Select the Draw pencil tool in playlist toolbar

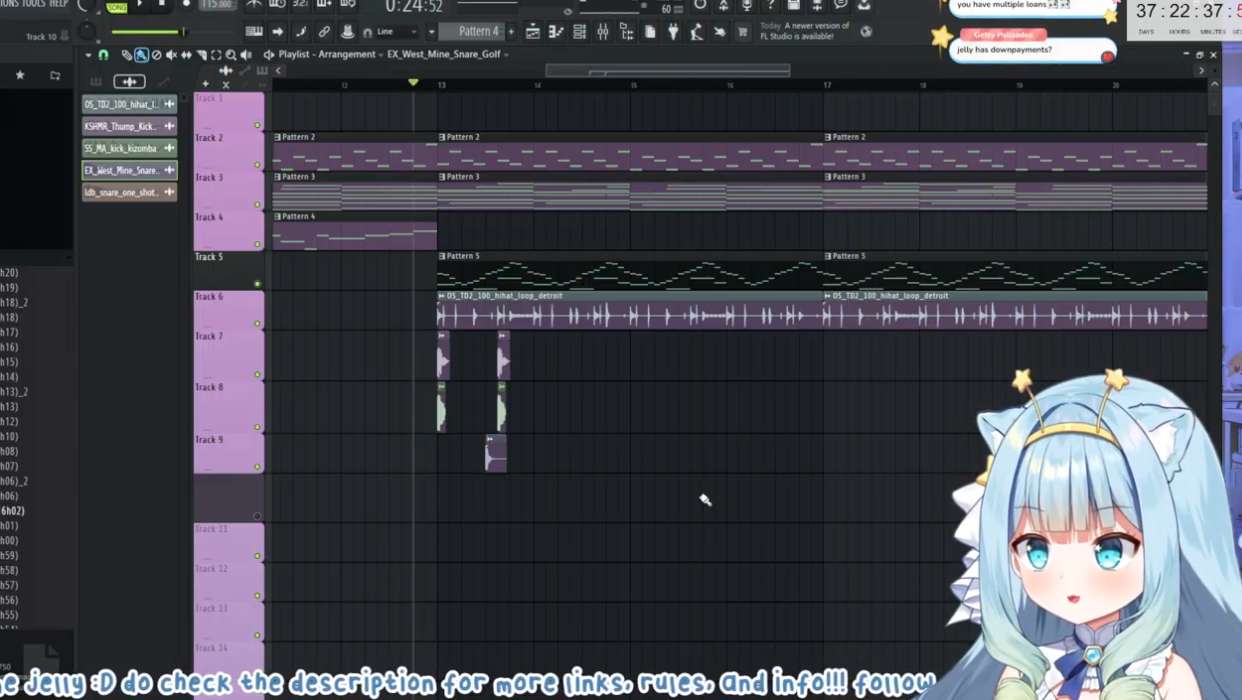pos(126,55)
